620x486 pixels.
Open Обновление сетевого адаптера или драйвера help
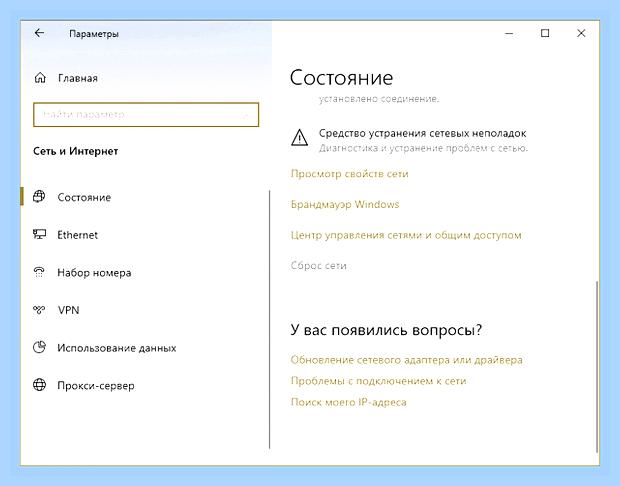pyautogui.click(x=406, y=360)
